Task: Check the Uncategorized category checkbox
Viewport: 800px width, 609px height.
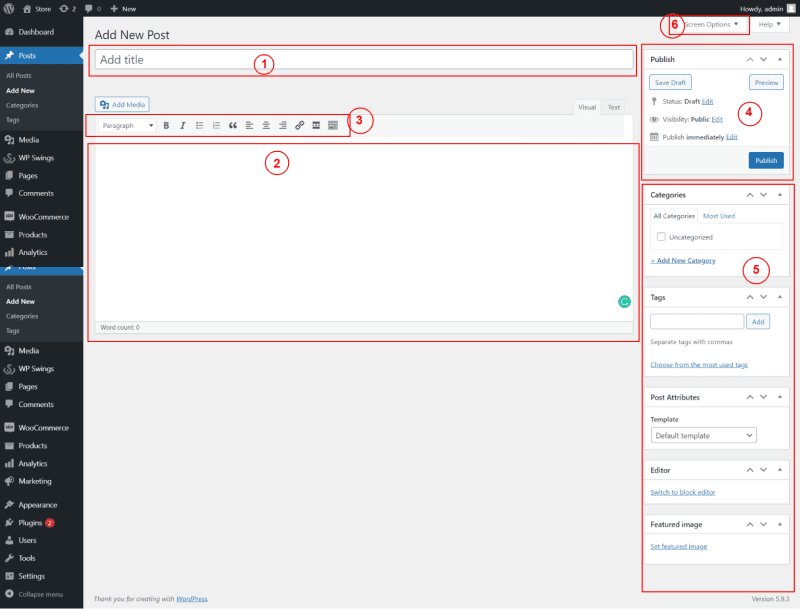Action: 660,237
